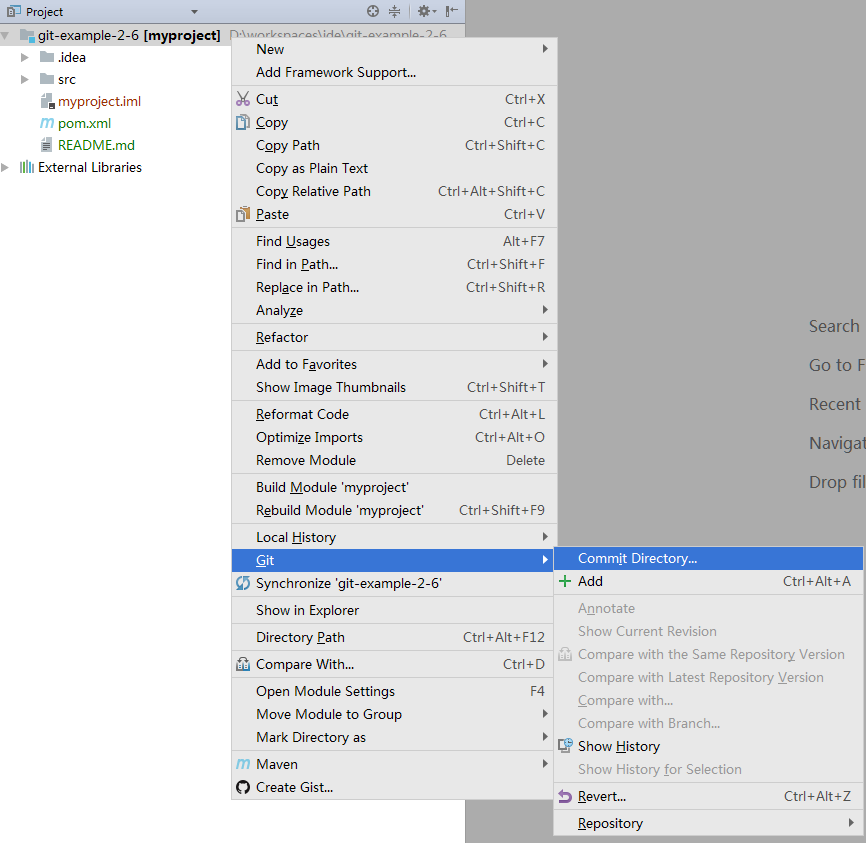This screenshot has height=843, width=866.
Task: Click the hide Project panel icon
Action: (x=452, y=11)
